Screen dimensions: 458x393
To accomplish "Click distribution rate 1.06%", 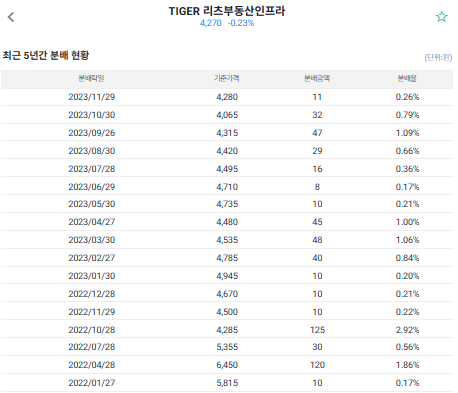I will pos(407,240).
